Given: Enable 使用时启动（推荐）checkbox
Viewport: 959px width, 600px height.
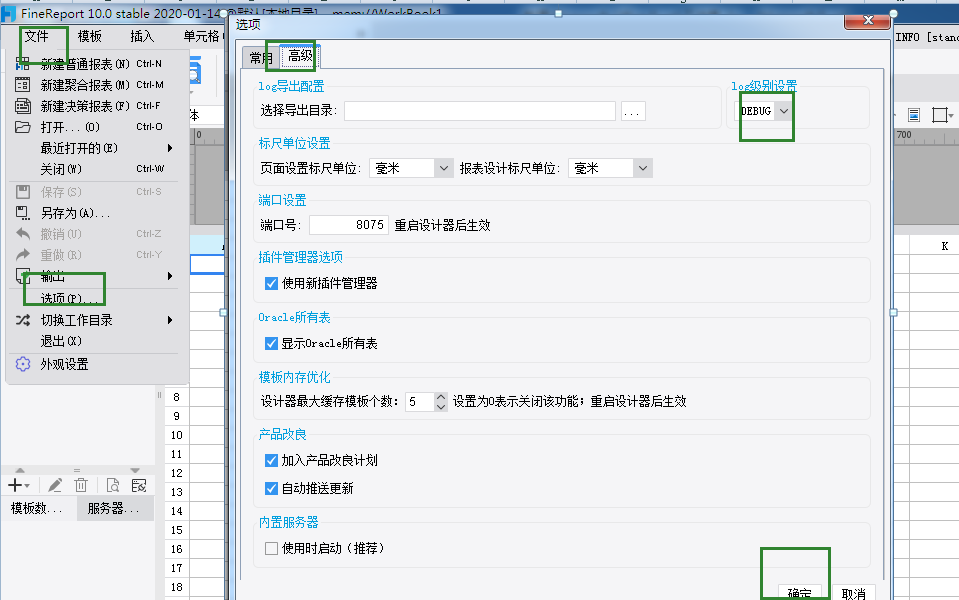Looking at the screenshot, I should point(272,548).
